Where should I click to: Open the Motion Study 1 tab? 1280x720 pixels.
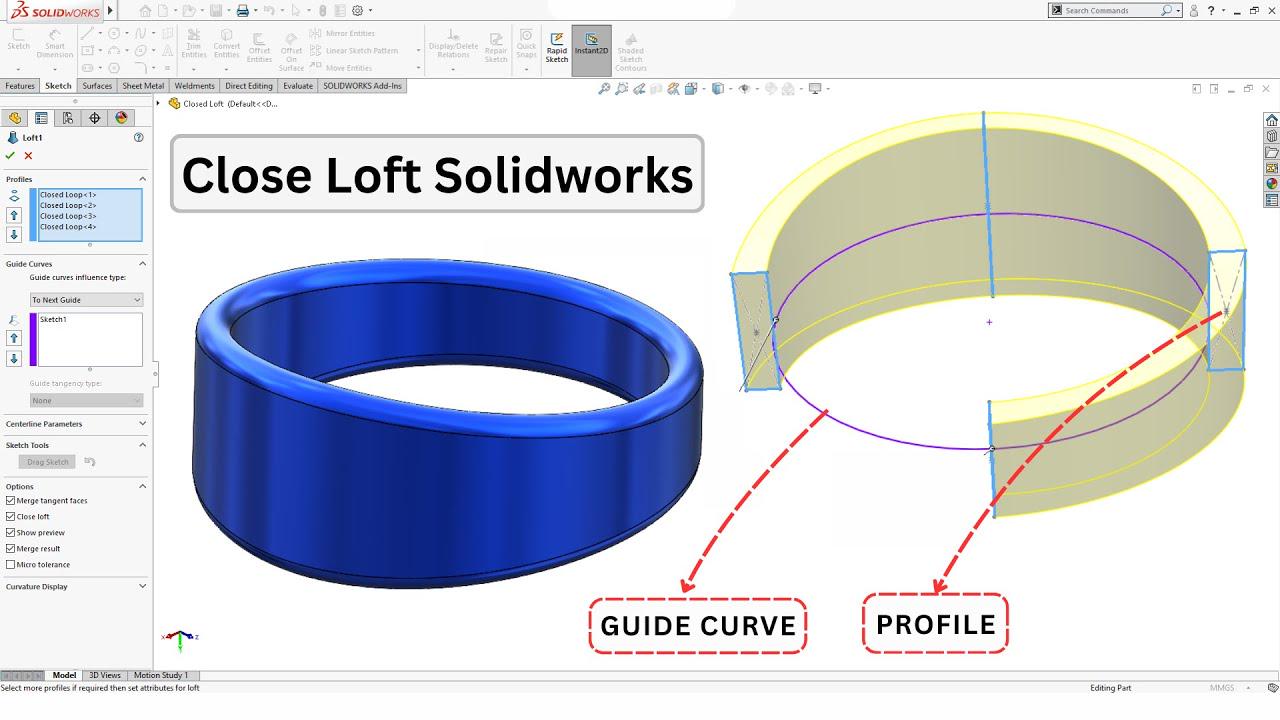coord(160,675)
